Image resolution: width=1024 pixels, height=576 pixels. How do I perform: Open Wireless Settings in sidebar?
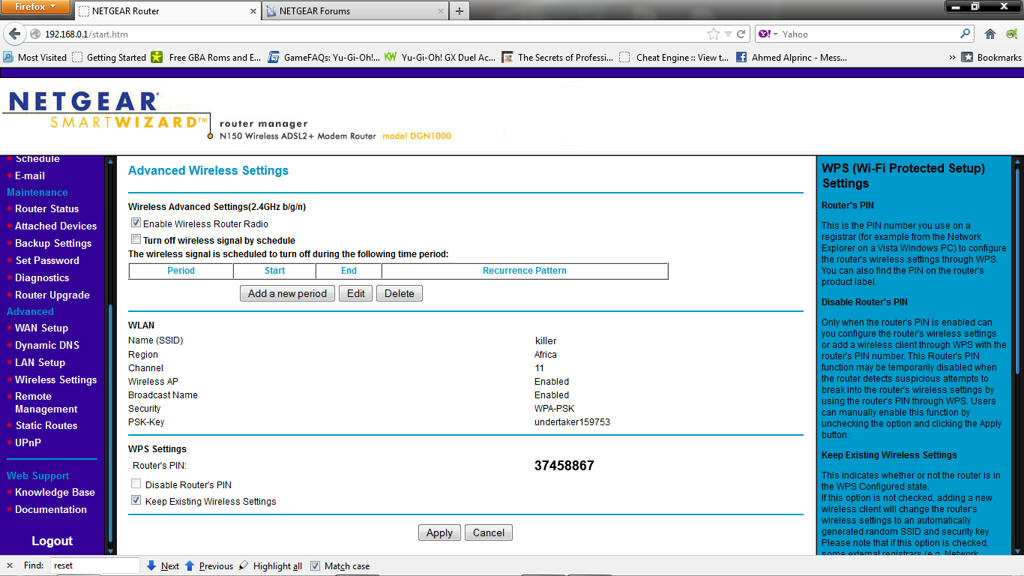(x=56, y=379)
